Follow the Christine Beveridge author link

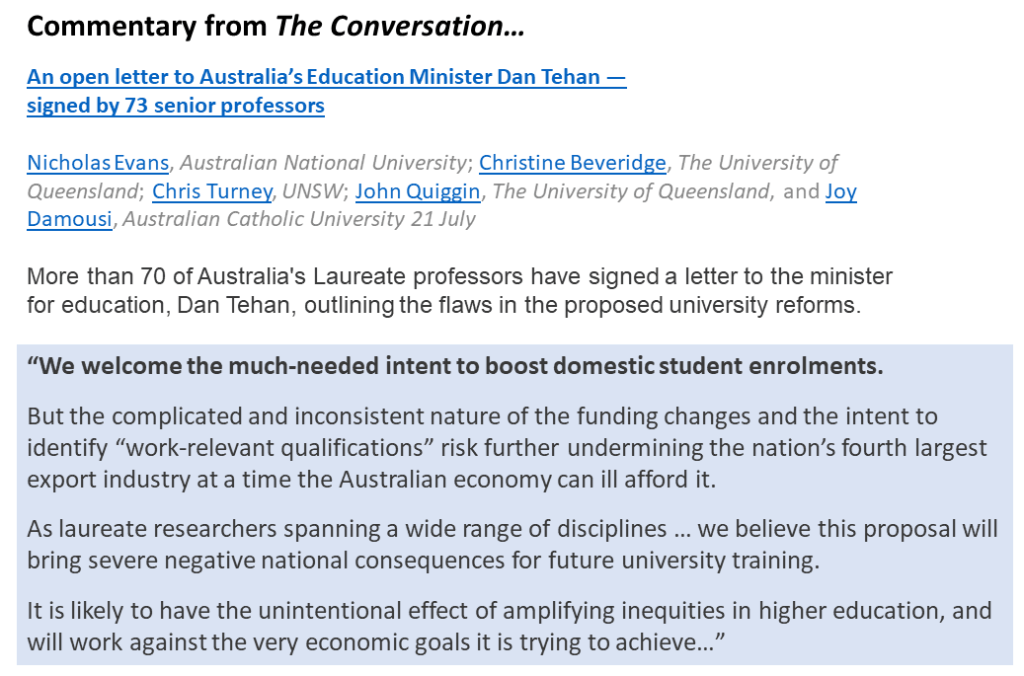coord(572,162)
